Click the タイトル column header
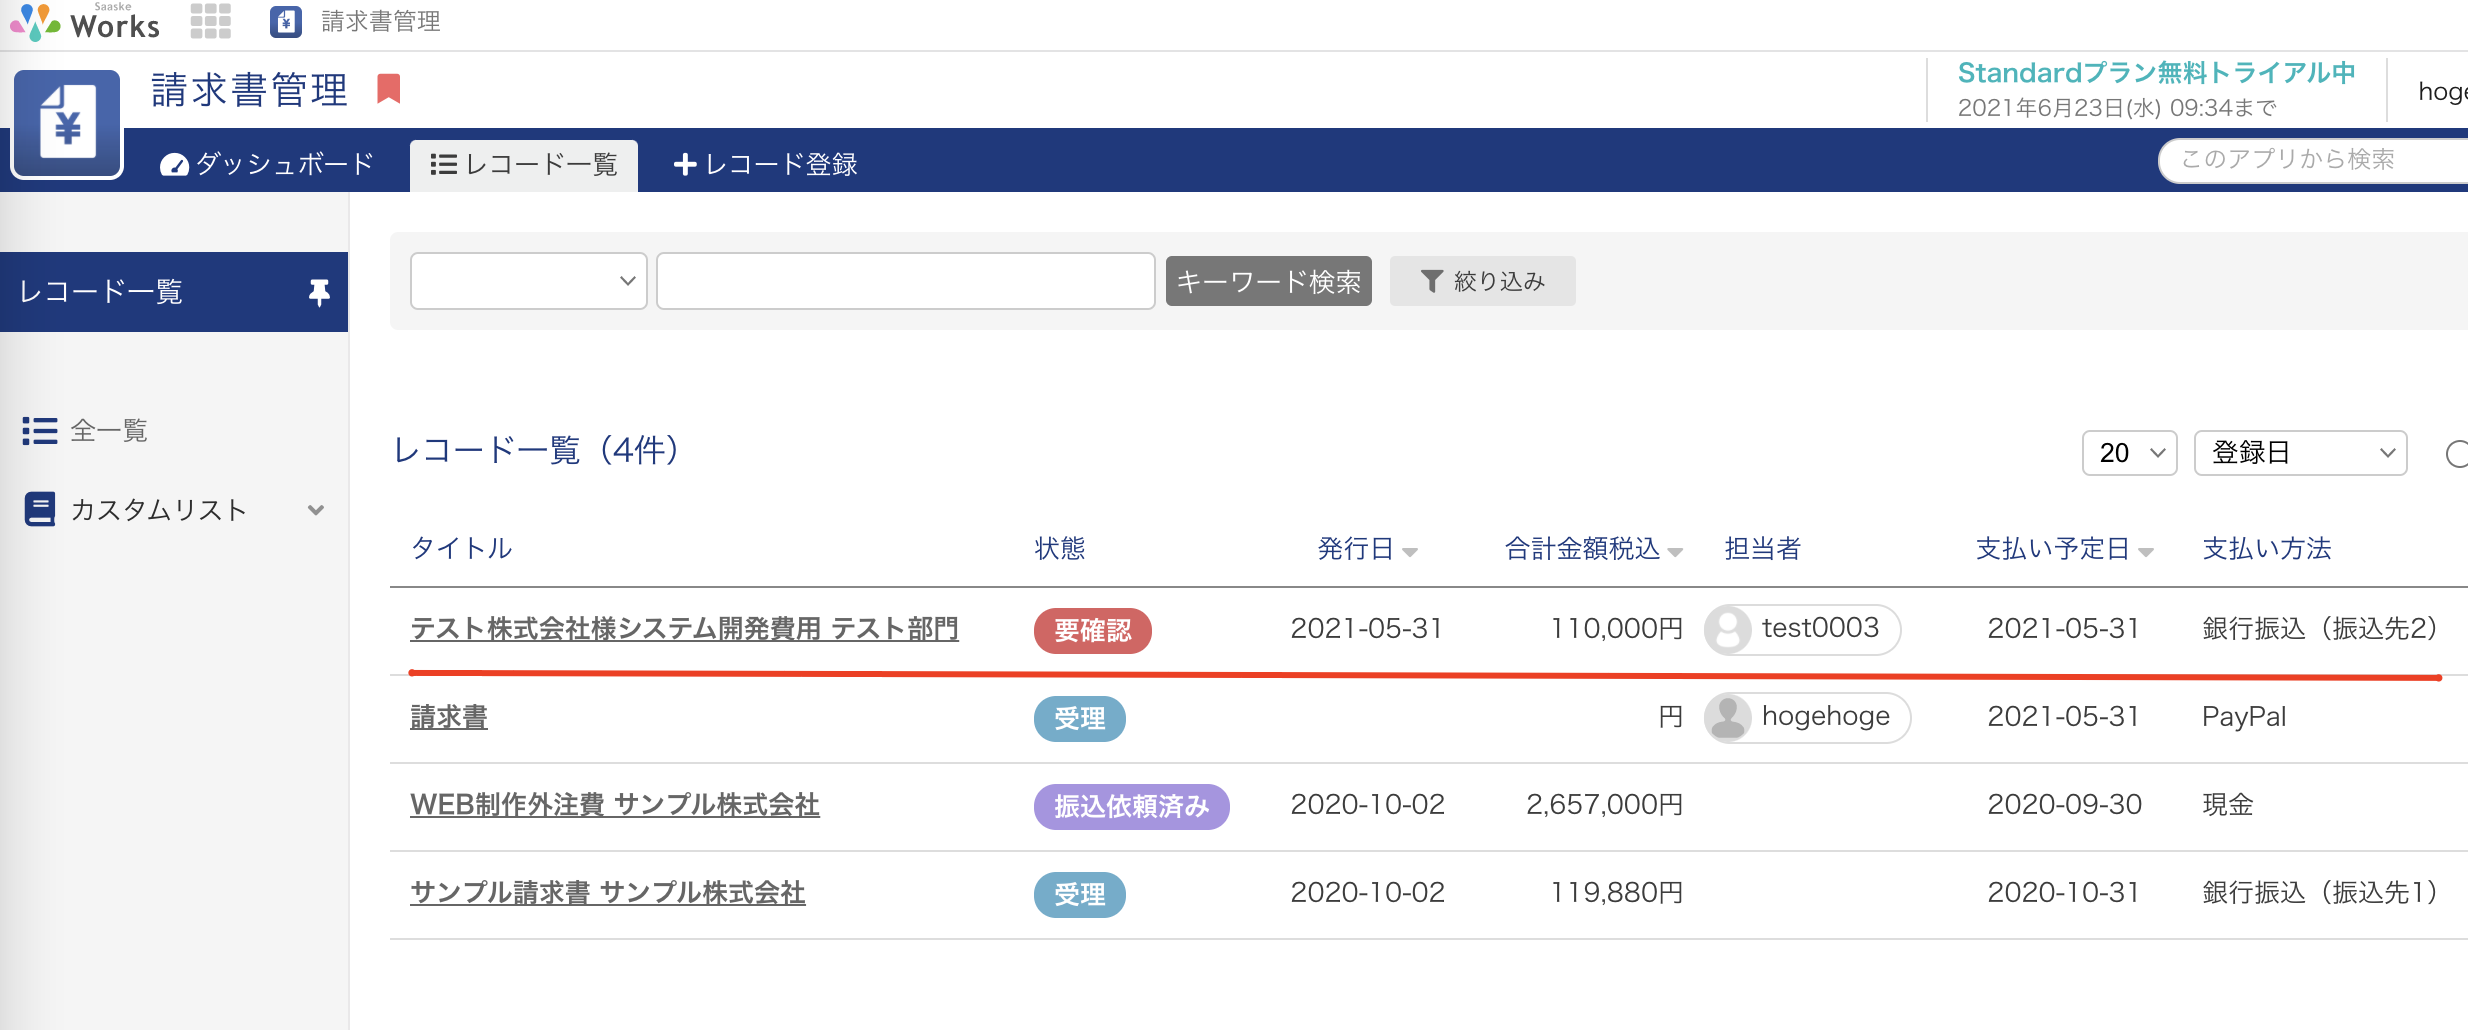The height and width of the screenshot is (1030, 2468). pyautogui.click(x=461, y=548)
